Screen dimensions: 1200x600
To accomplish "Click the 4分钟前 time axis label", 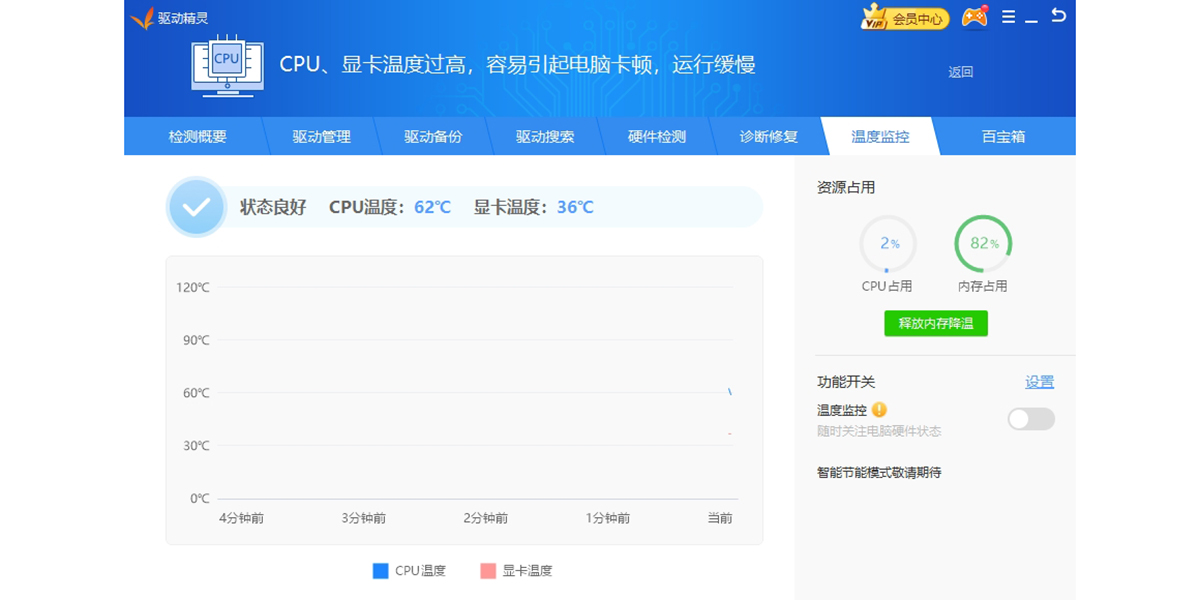I will coord(242,518).
